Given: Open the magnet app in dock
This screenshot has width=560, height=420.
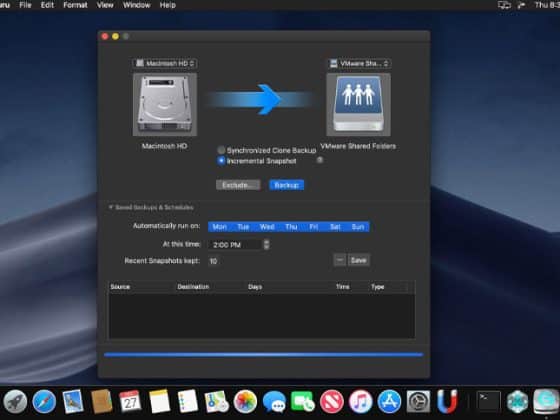Looking at the screenshot, I should pyautogui.click(x=447, y=401).
